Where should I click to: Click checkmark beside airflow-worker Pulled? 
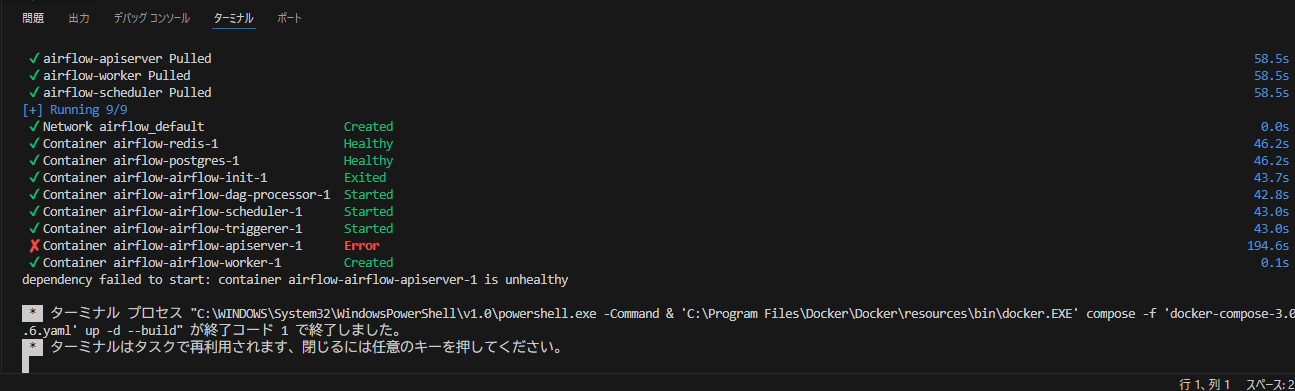pyautogui.click(x=35, y=75)
